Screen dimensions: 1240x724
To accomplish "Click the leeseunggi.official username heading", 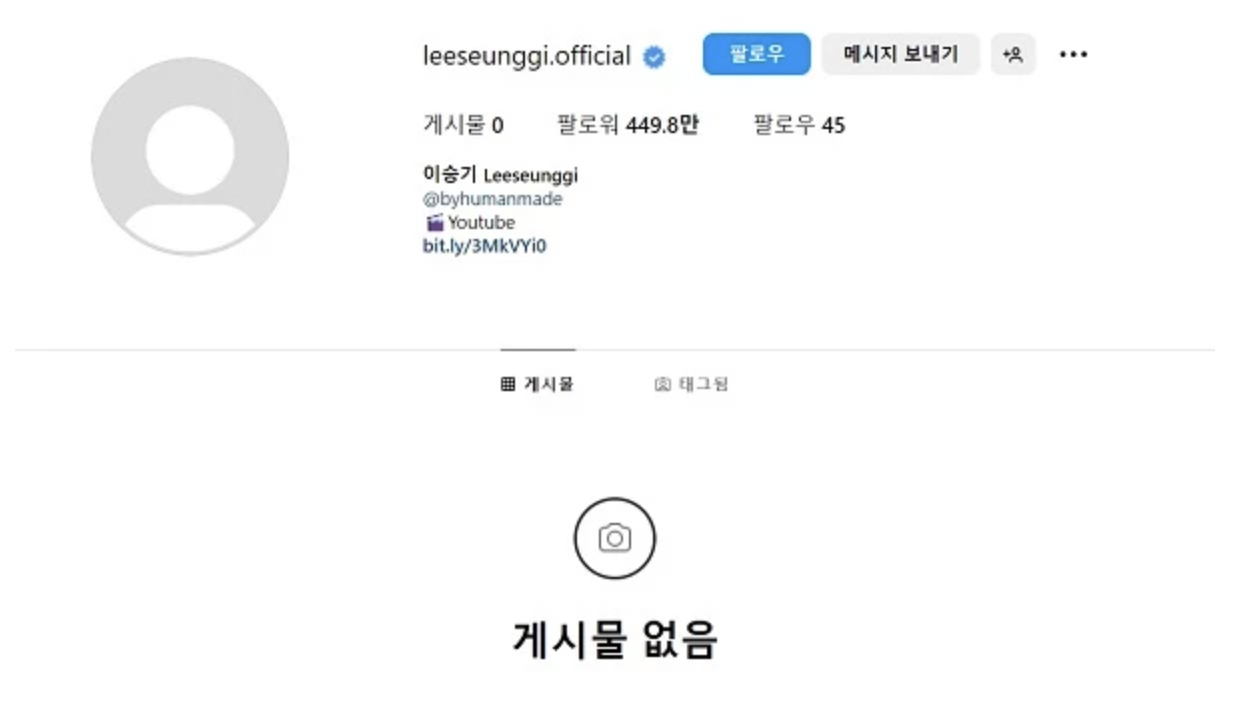I will (527, 56).
